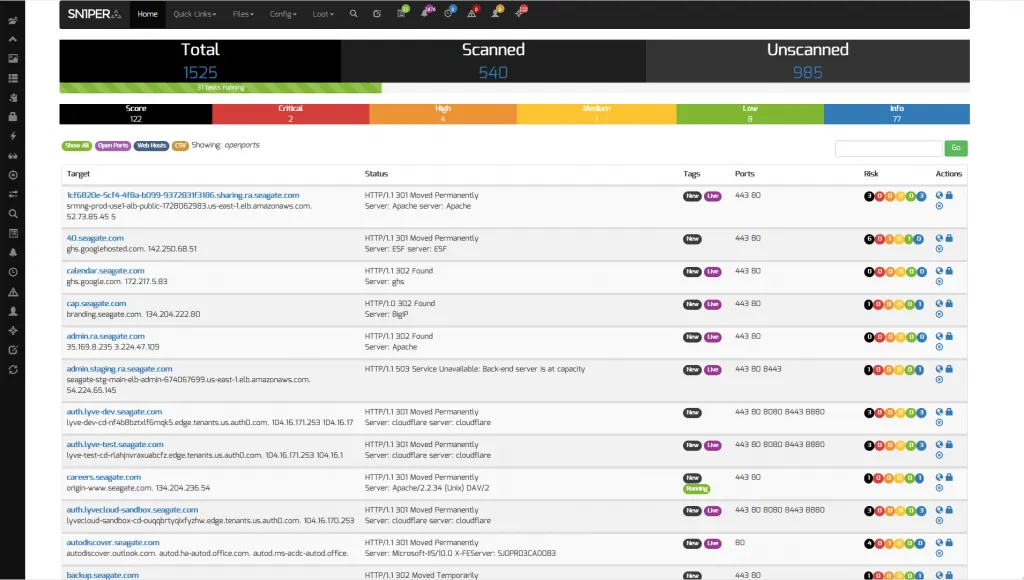Click the clock icon in left sidebar
This screenshot has width=1024, height=580.
coord(12,272)
